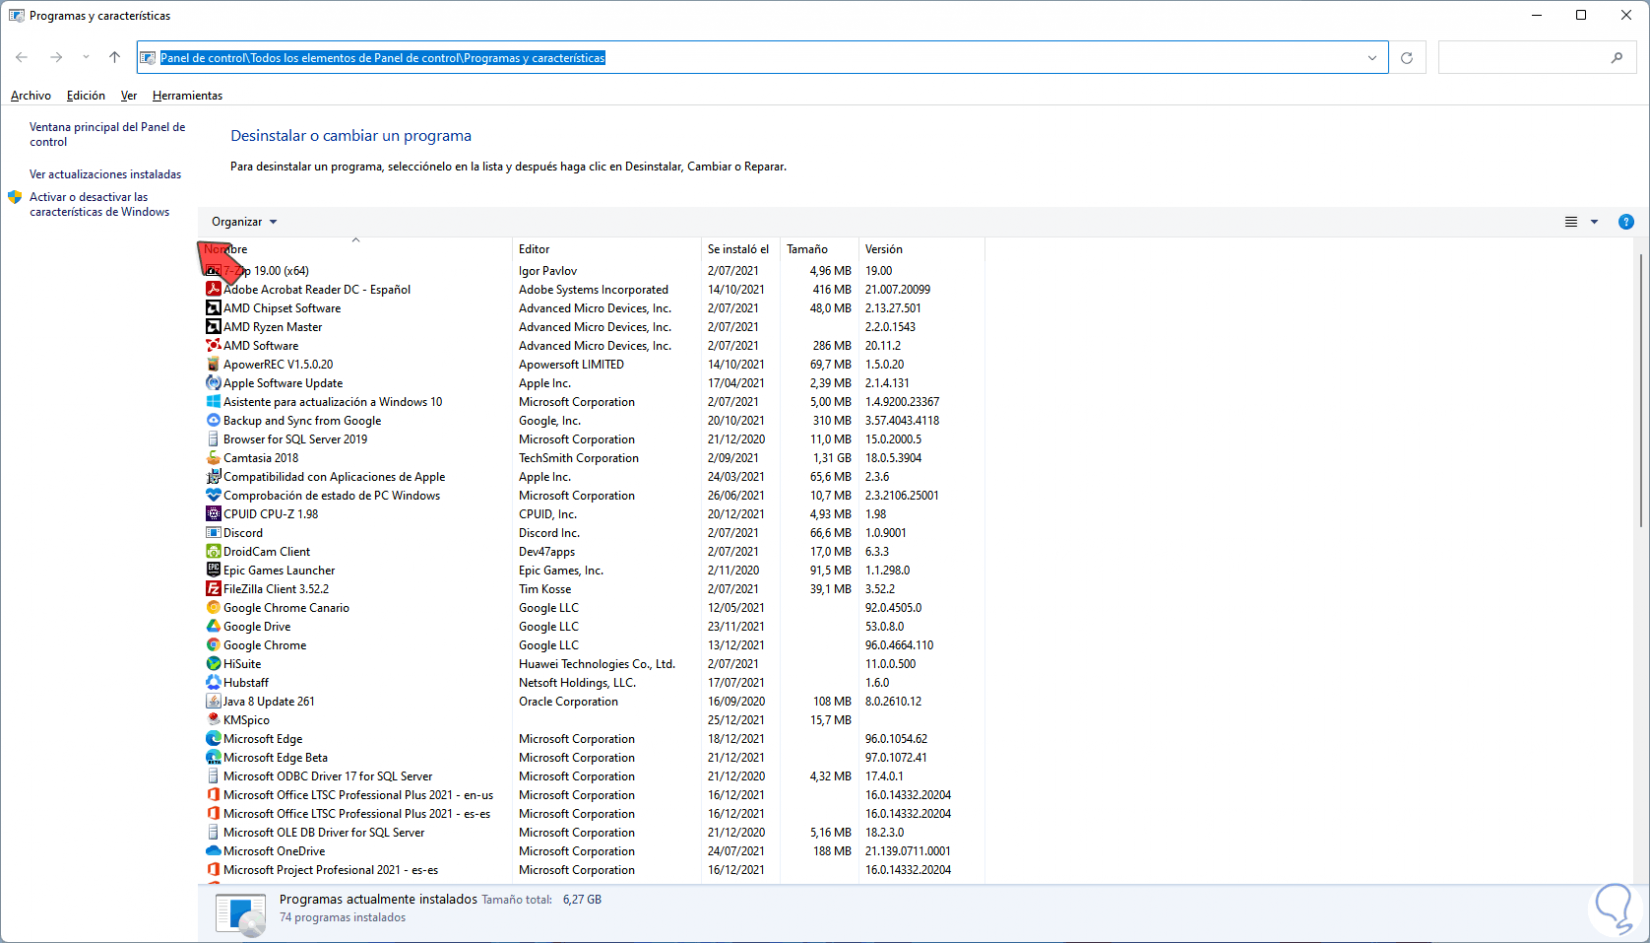The width and height of the screenshot is (1650, 943).
Task: Click the Discord program icon
Action: tap(213, 533)
